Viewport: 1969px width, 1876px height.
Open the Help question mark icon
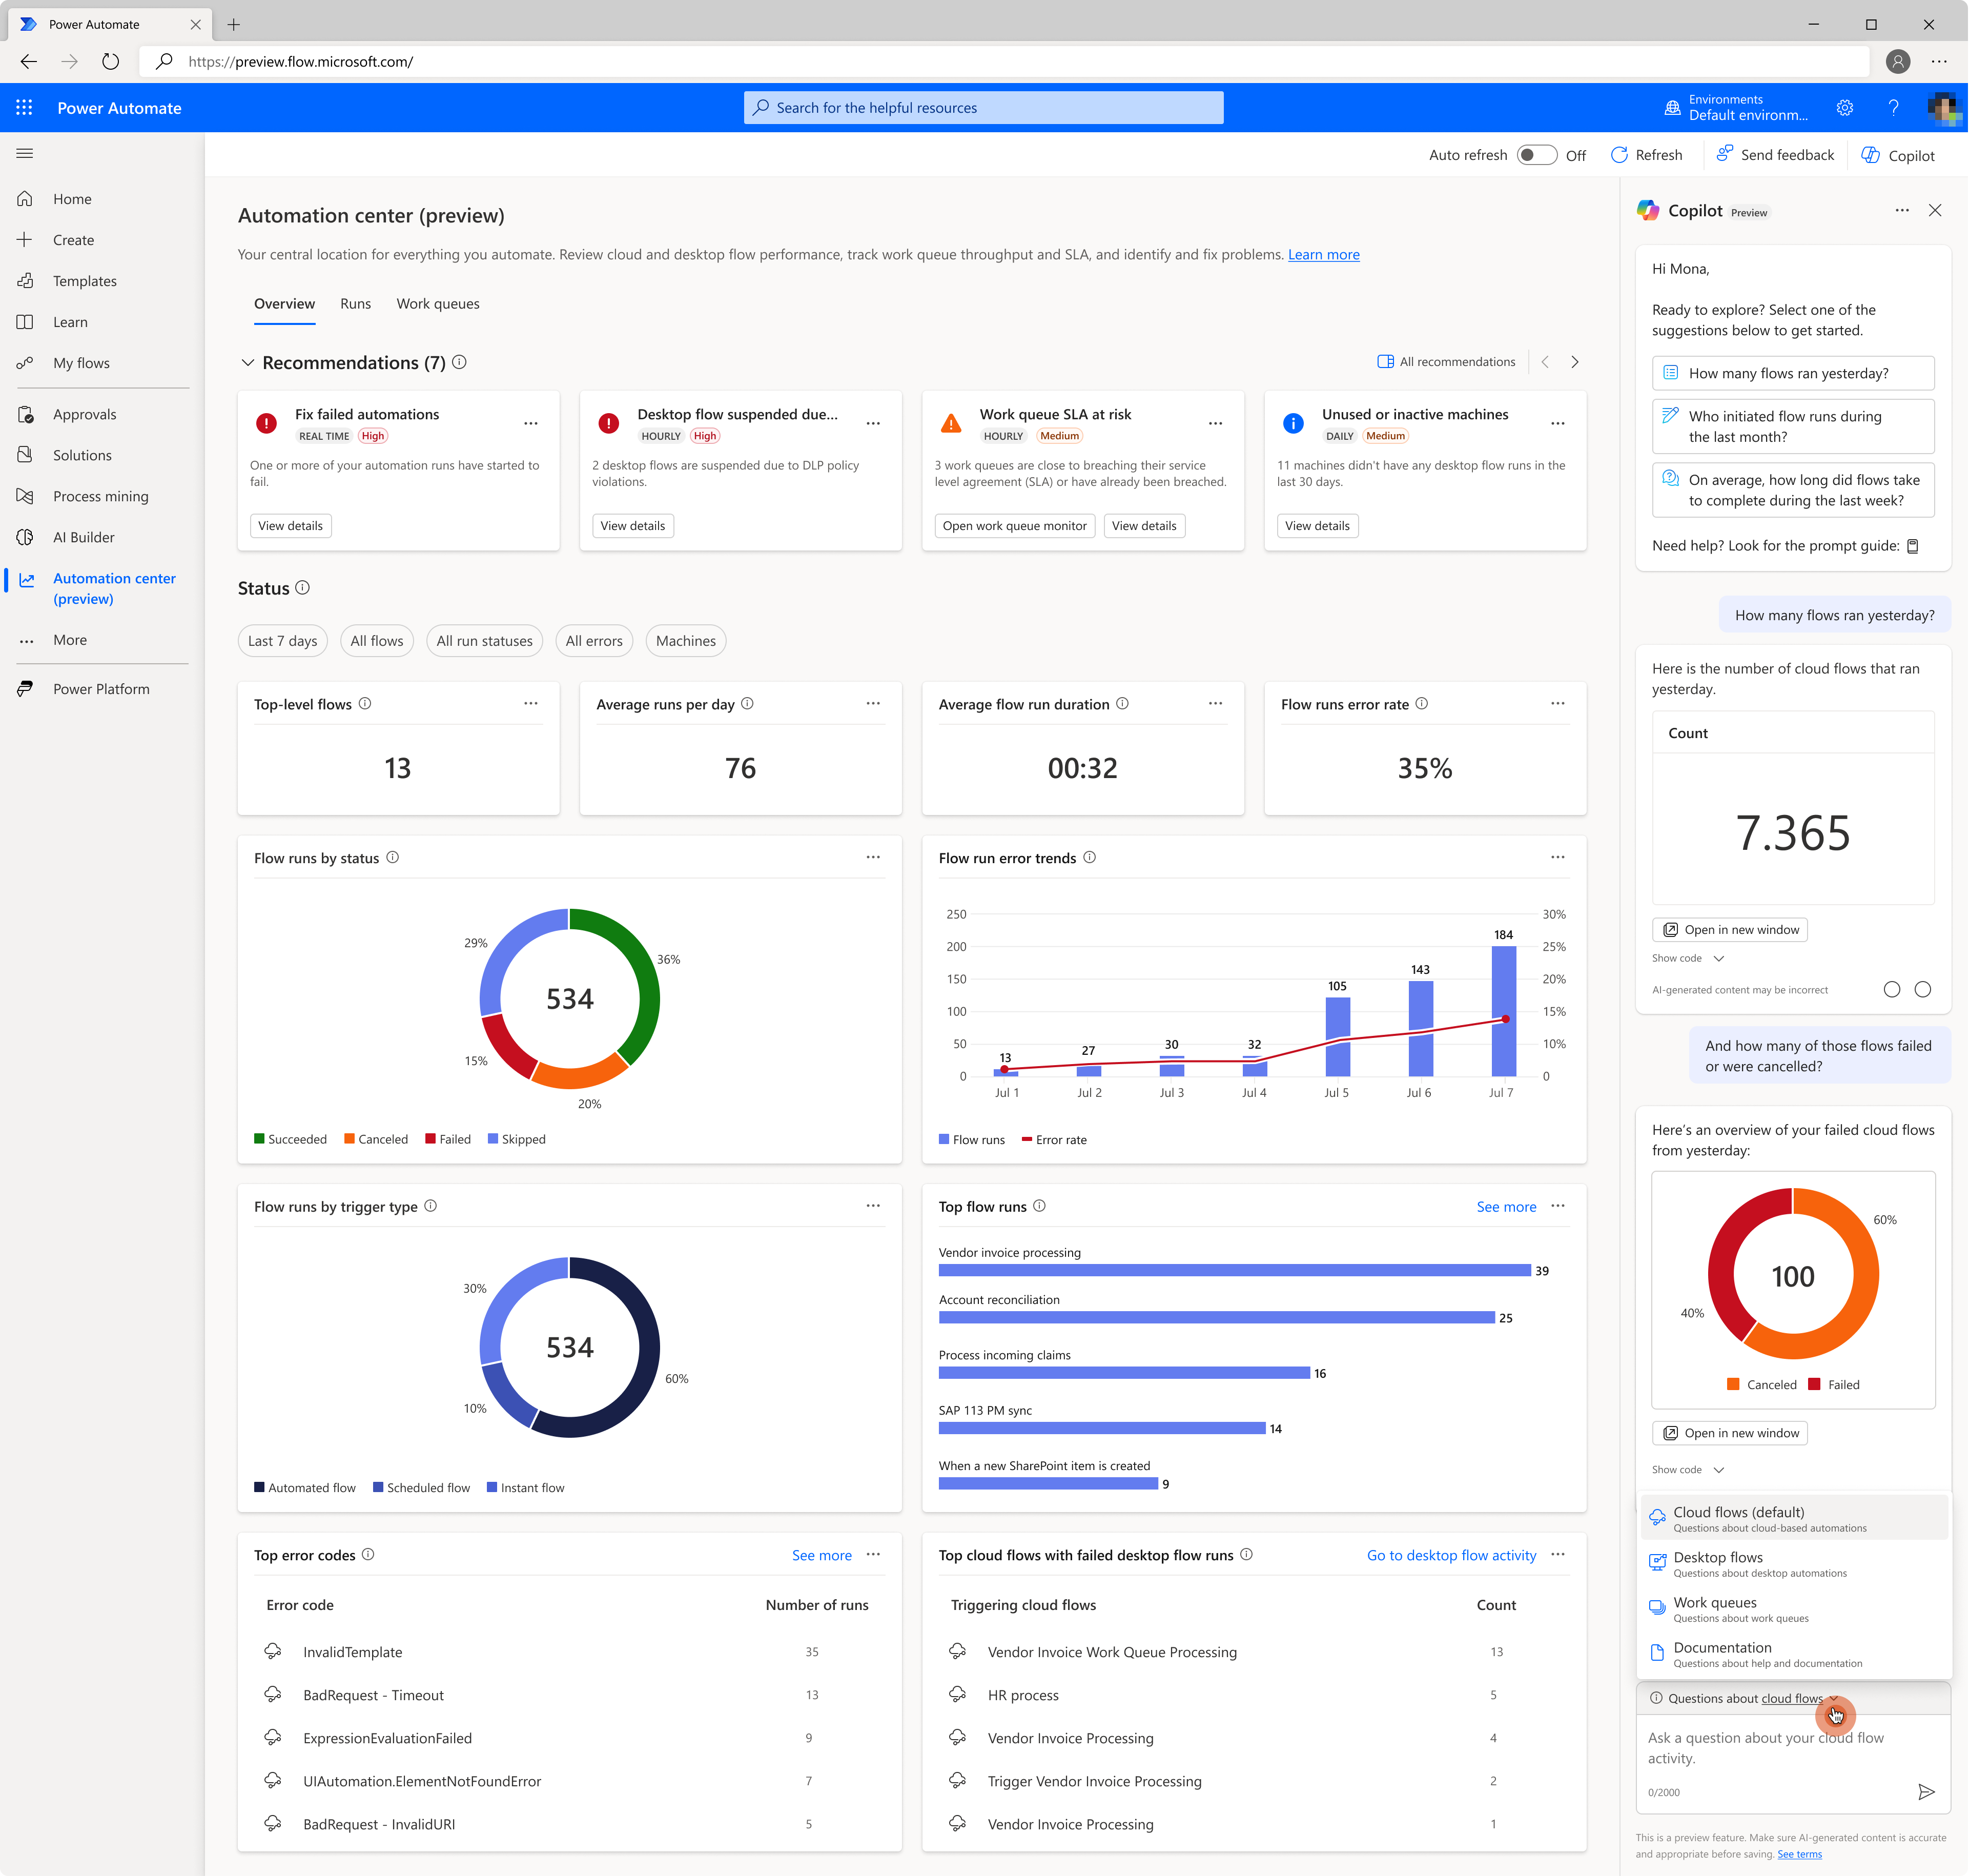(x=1893, y=108)
